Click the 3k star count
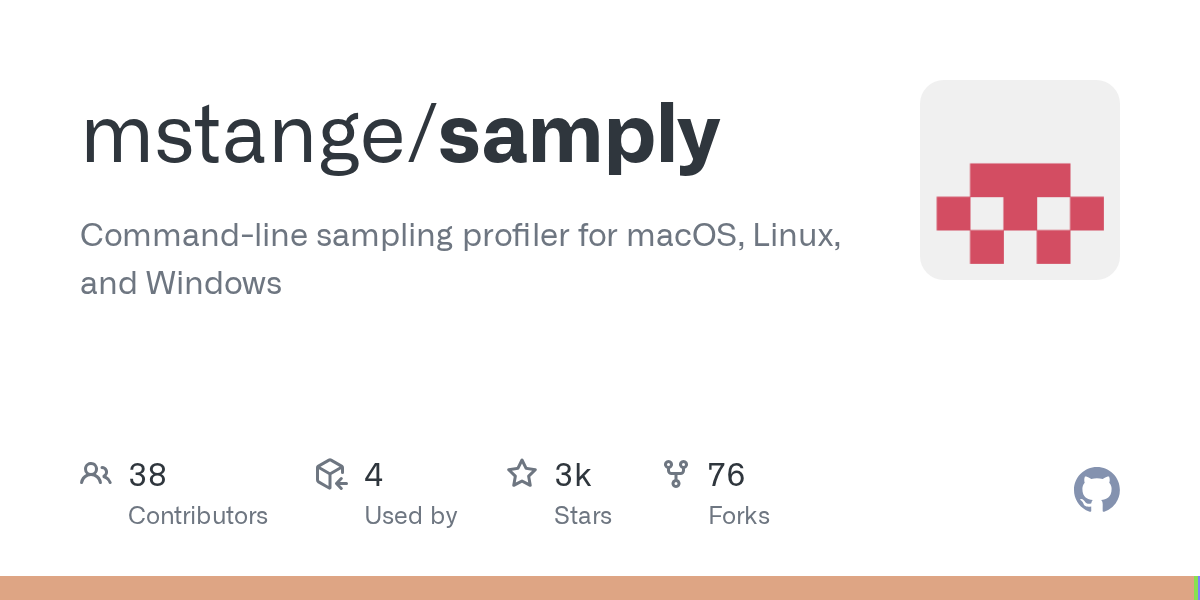 tap(572, 475)
